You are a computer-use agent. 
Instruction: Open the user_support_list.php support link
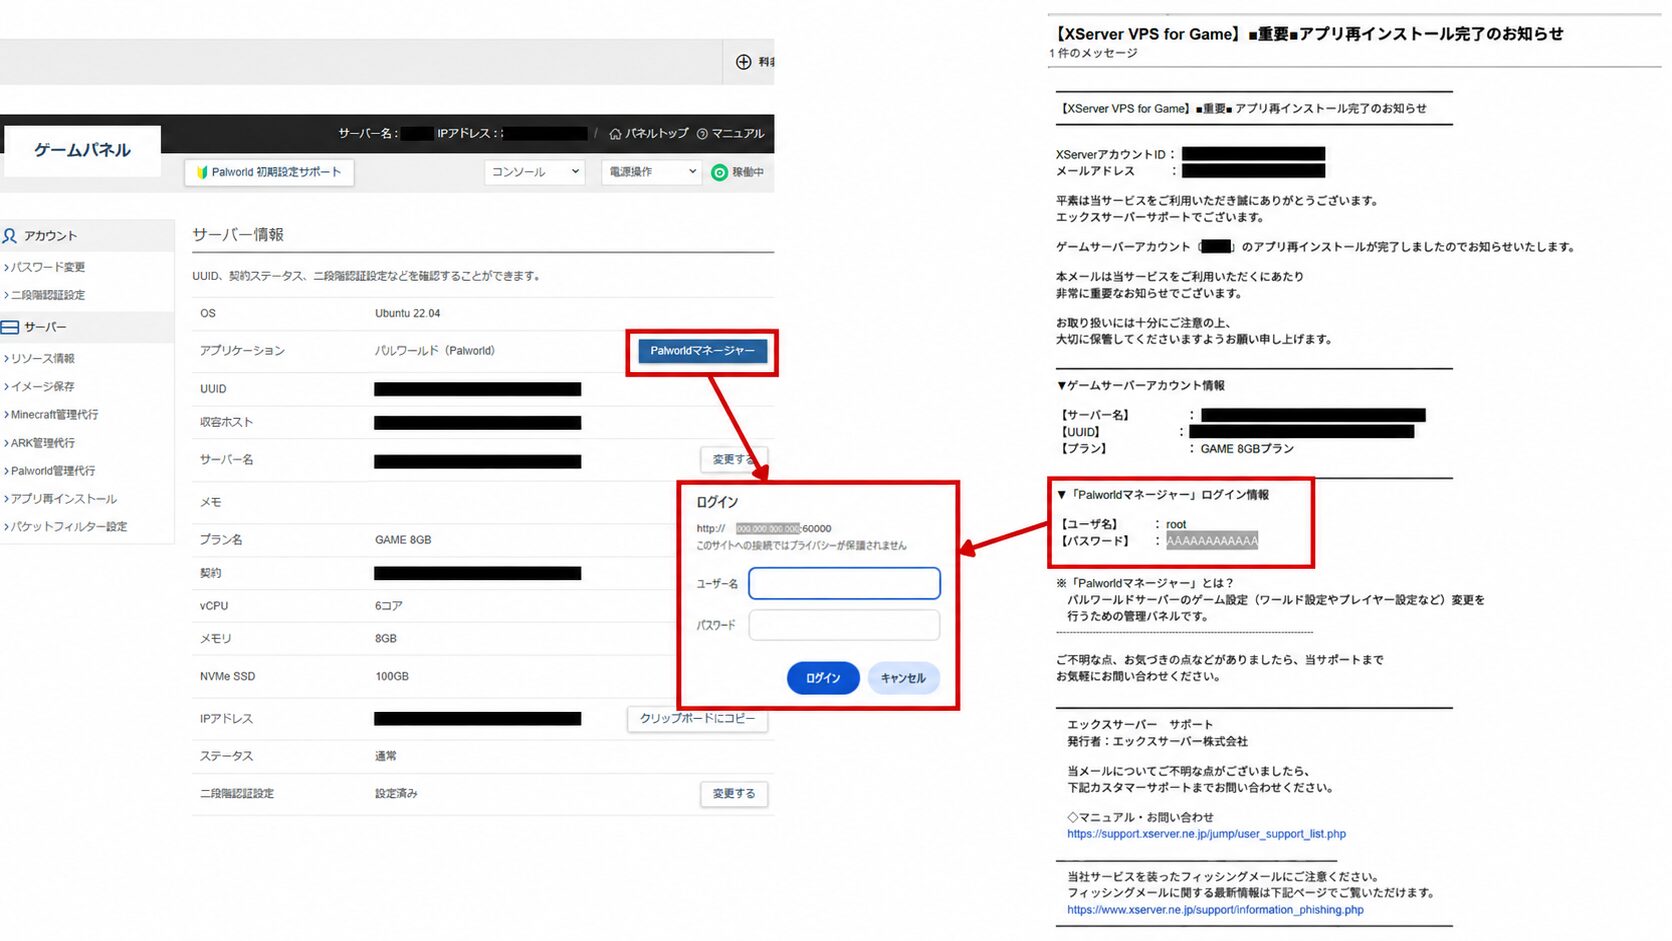[x=1206, y=834]
